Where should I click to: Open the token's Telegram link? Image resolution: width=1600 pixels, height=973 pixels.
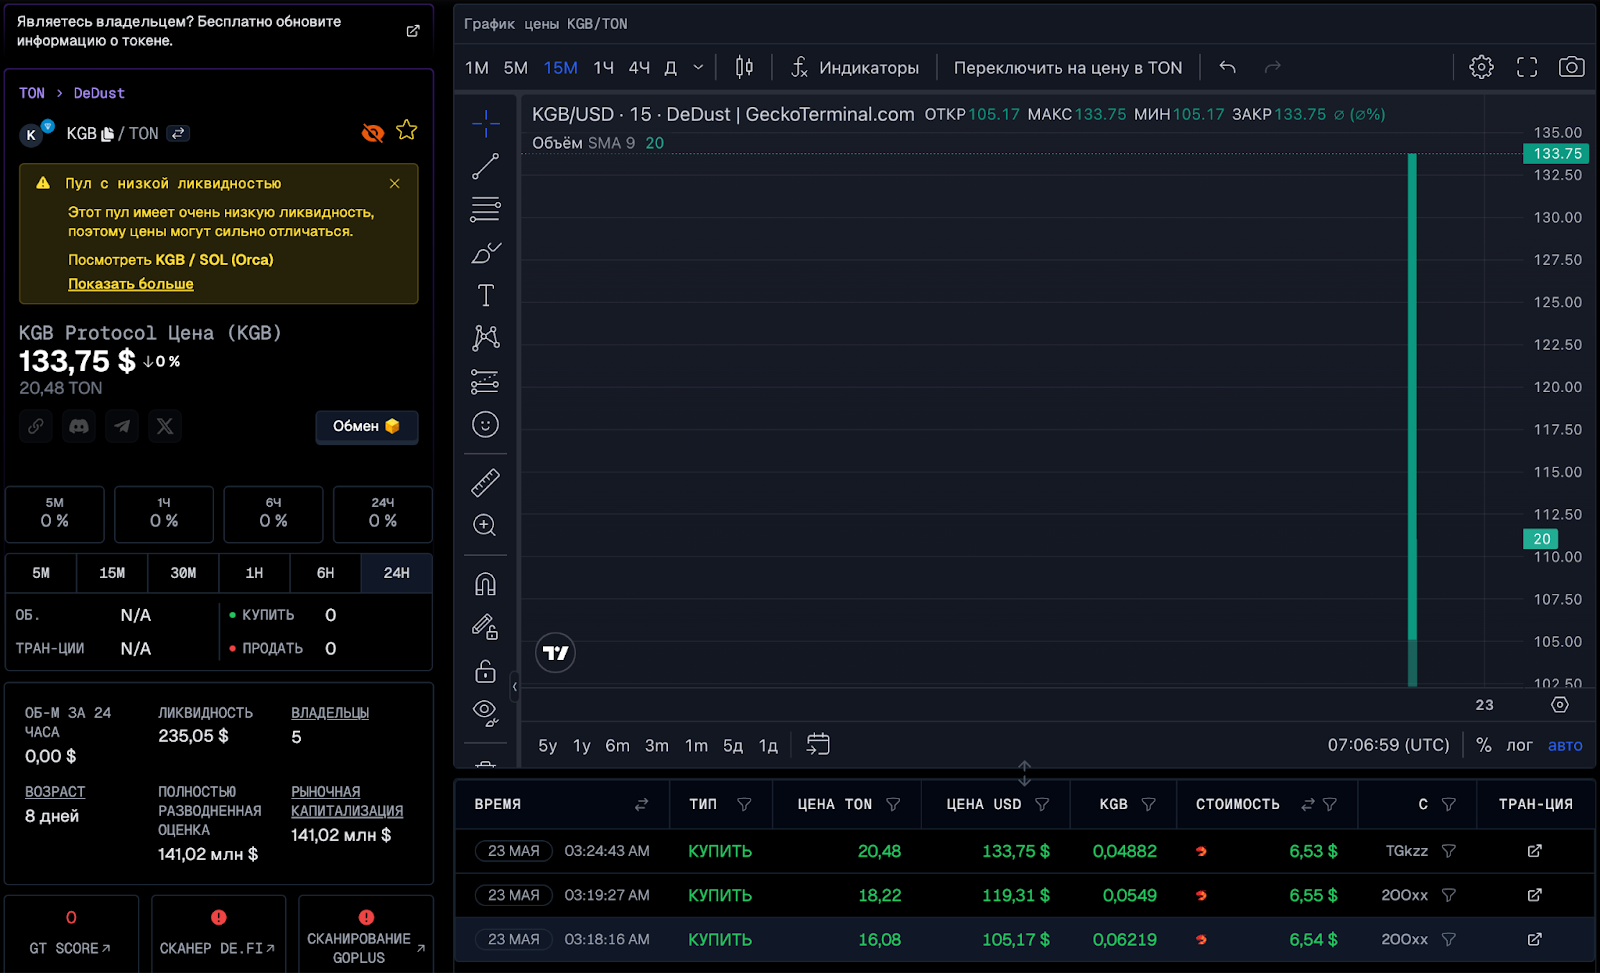[122, 426]
